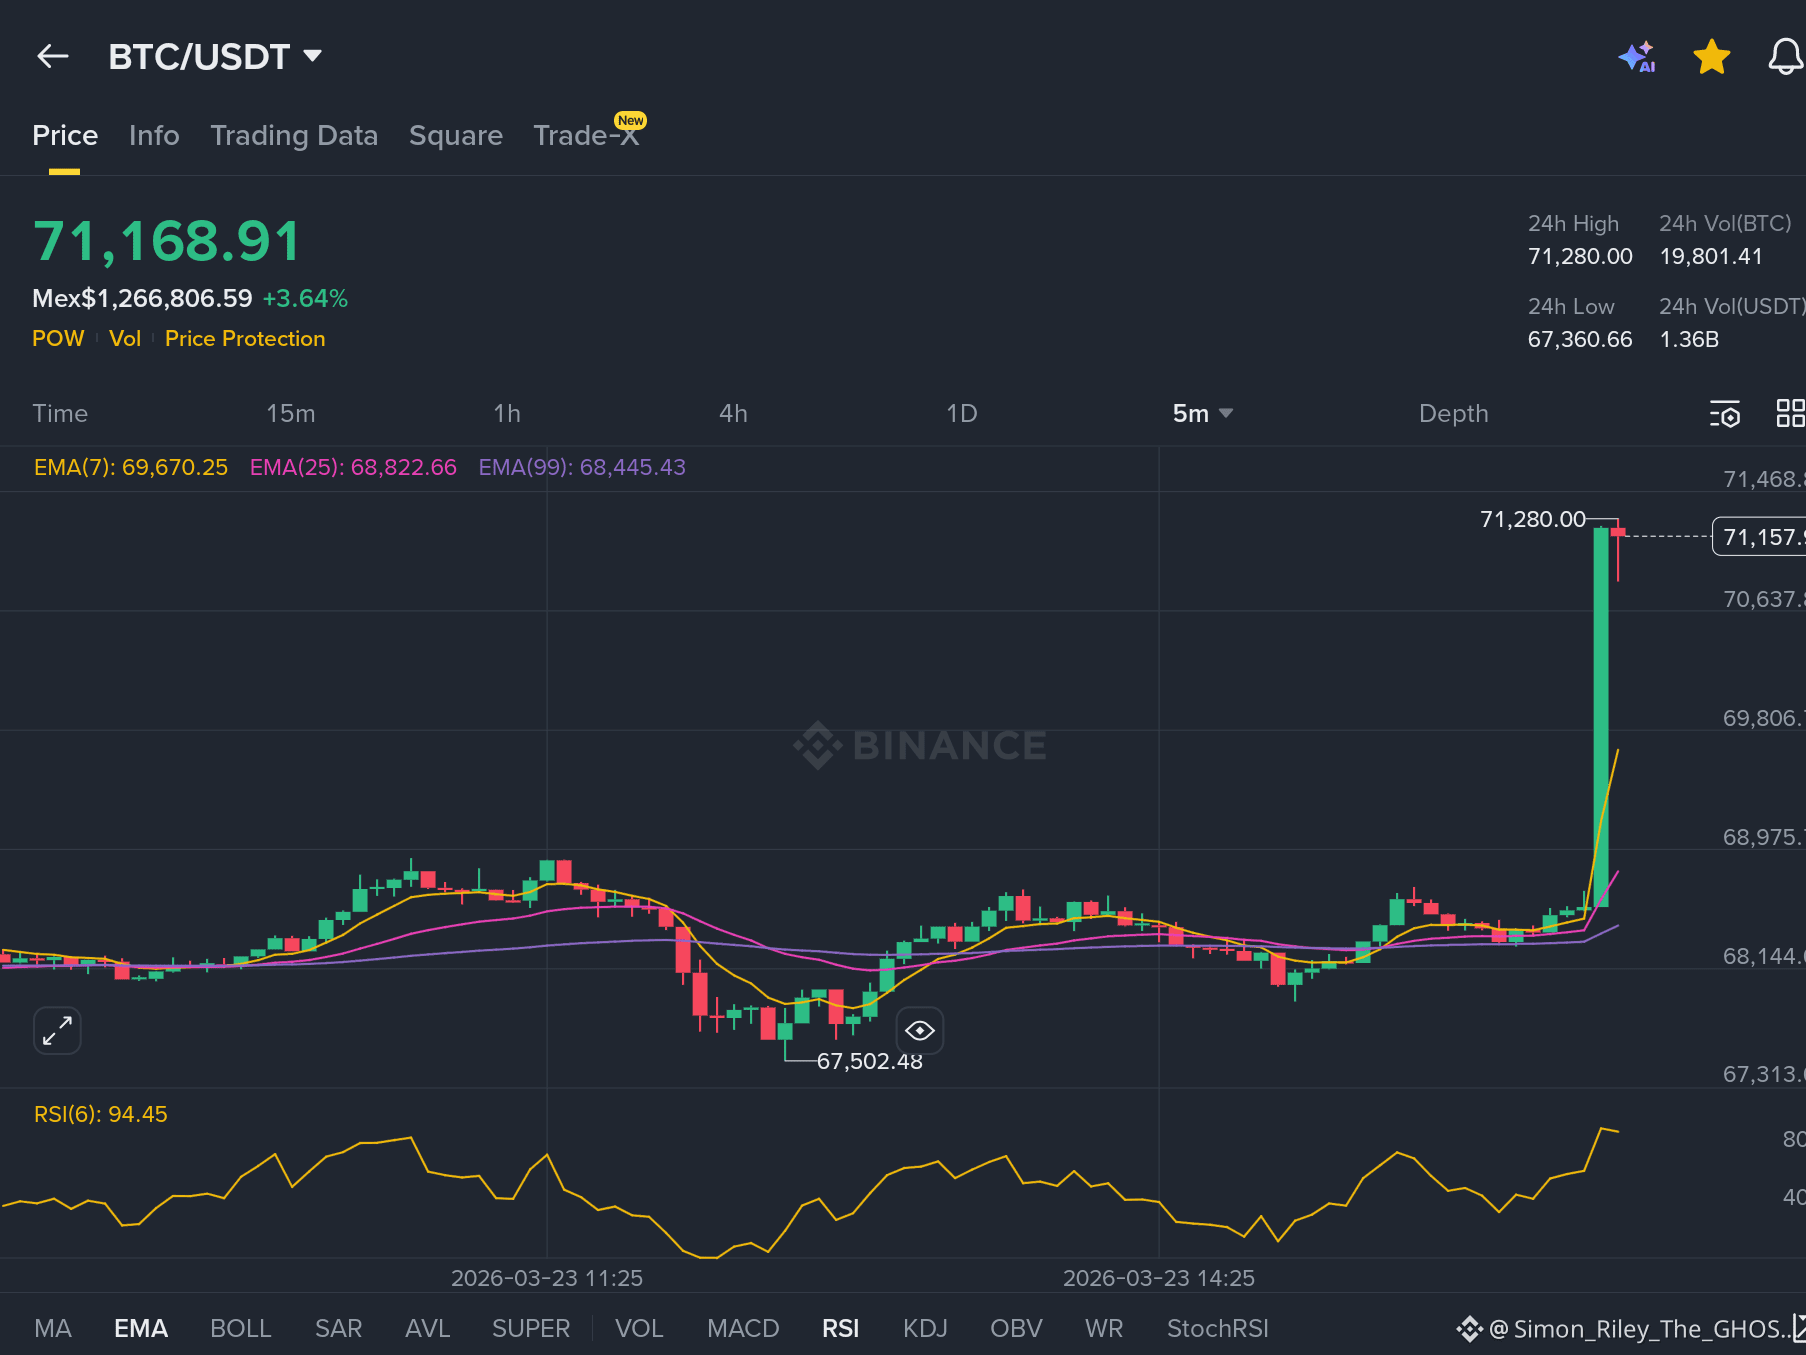
Task: Enable the MACD sub-indicator
Action: 743,1328
